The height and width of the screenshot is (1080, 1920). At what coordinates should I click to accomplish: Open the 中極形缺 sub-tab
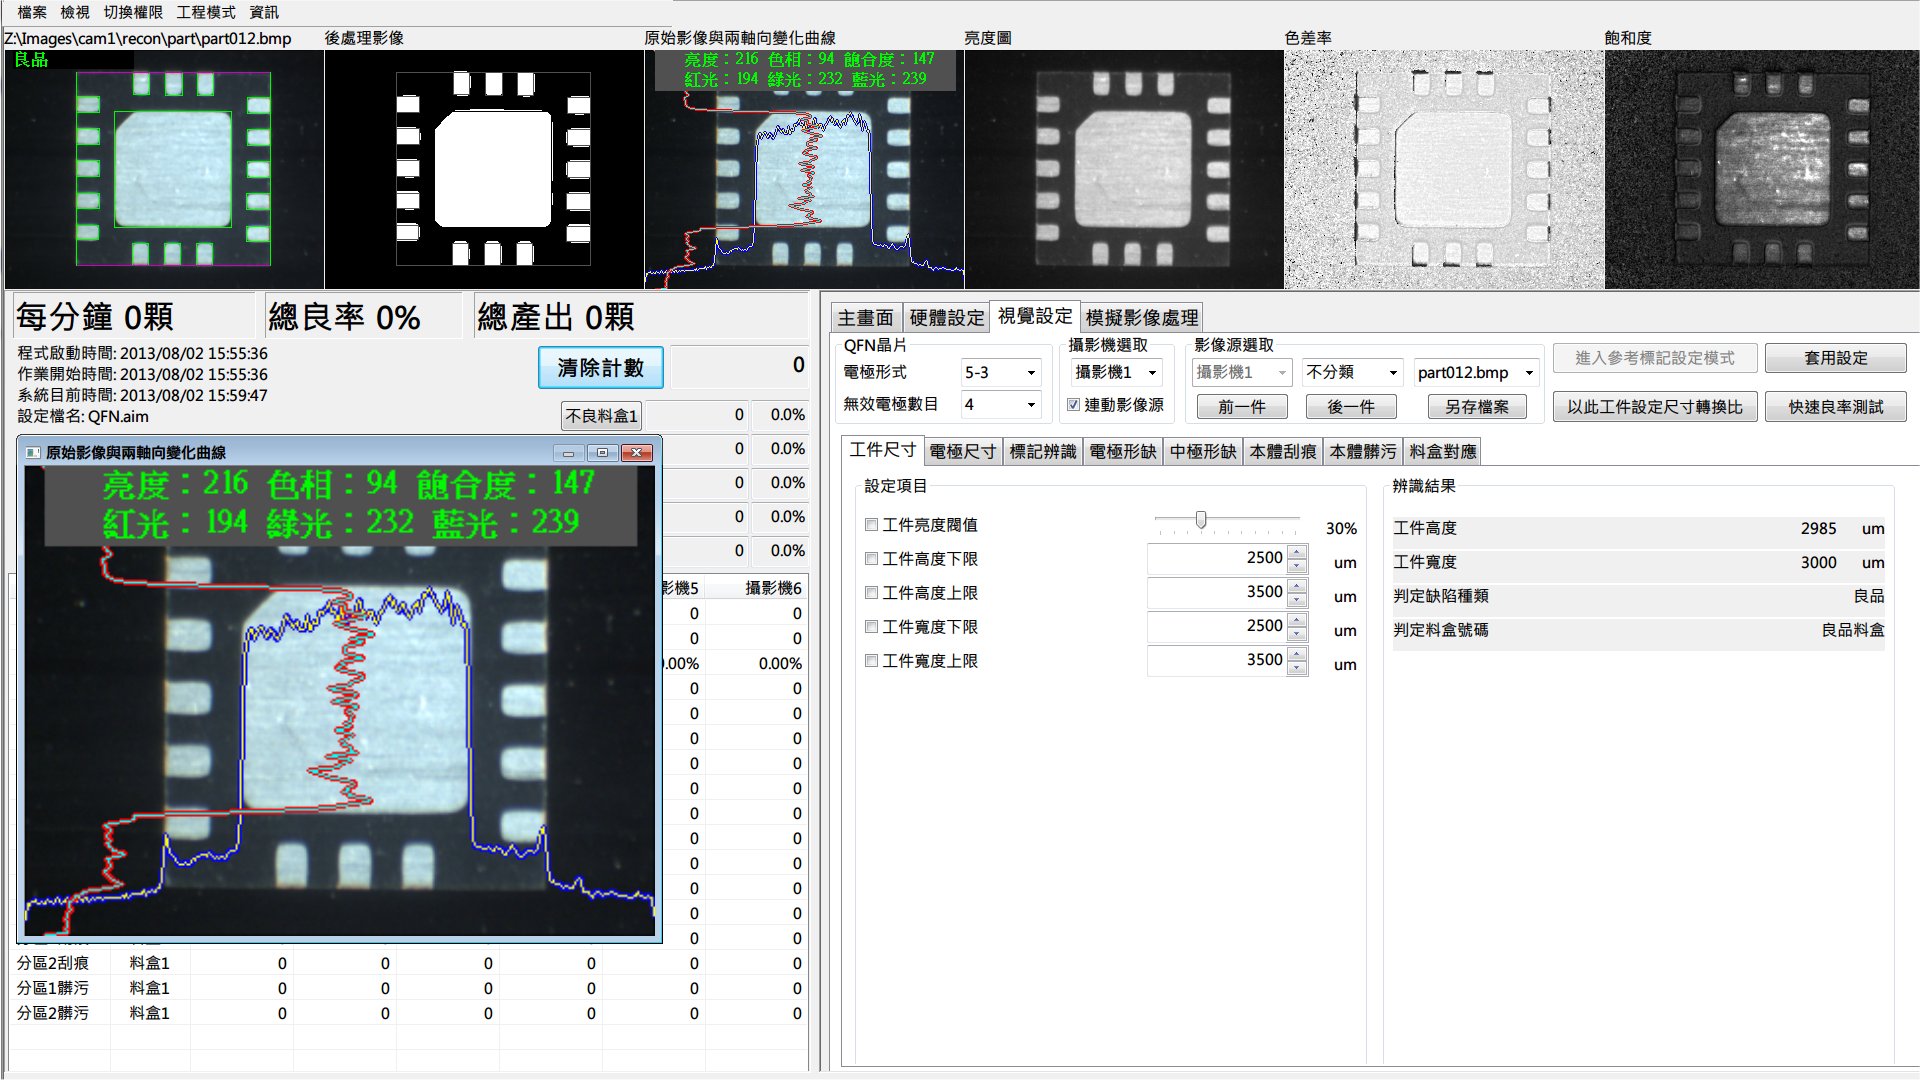(x=1203, y=452)
